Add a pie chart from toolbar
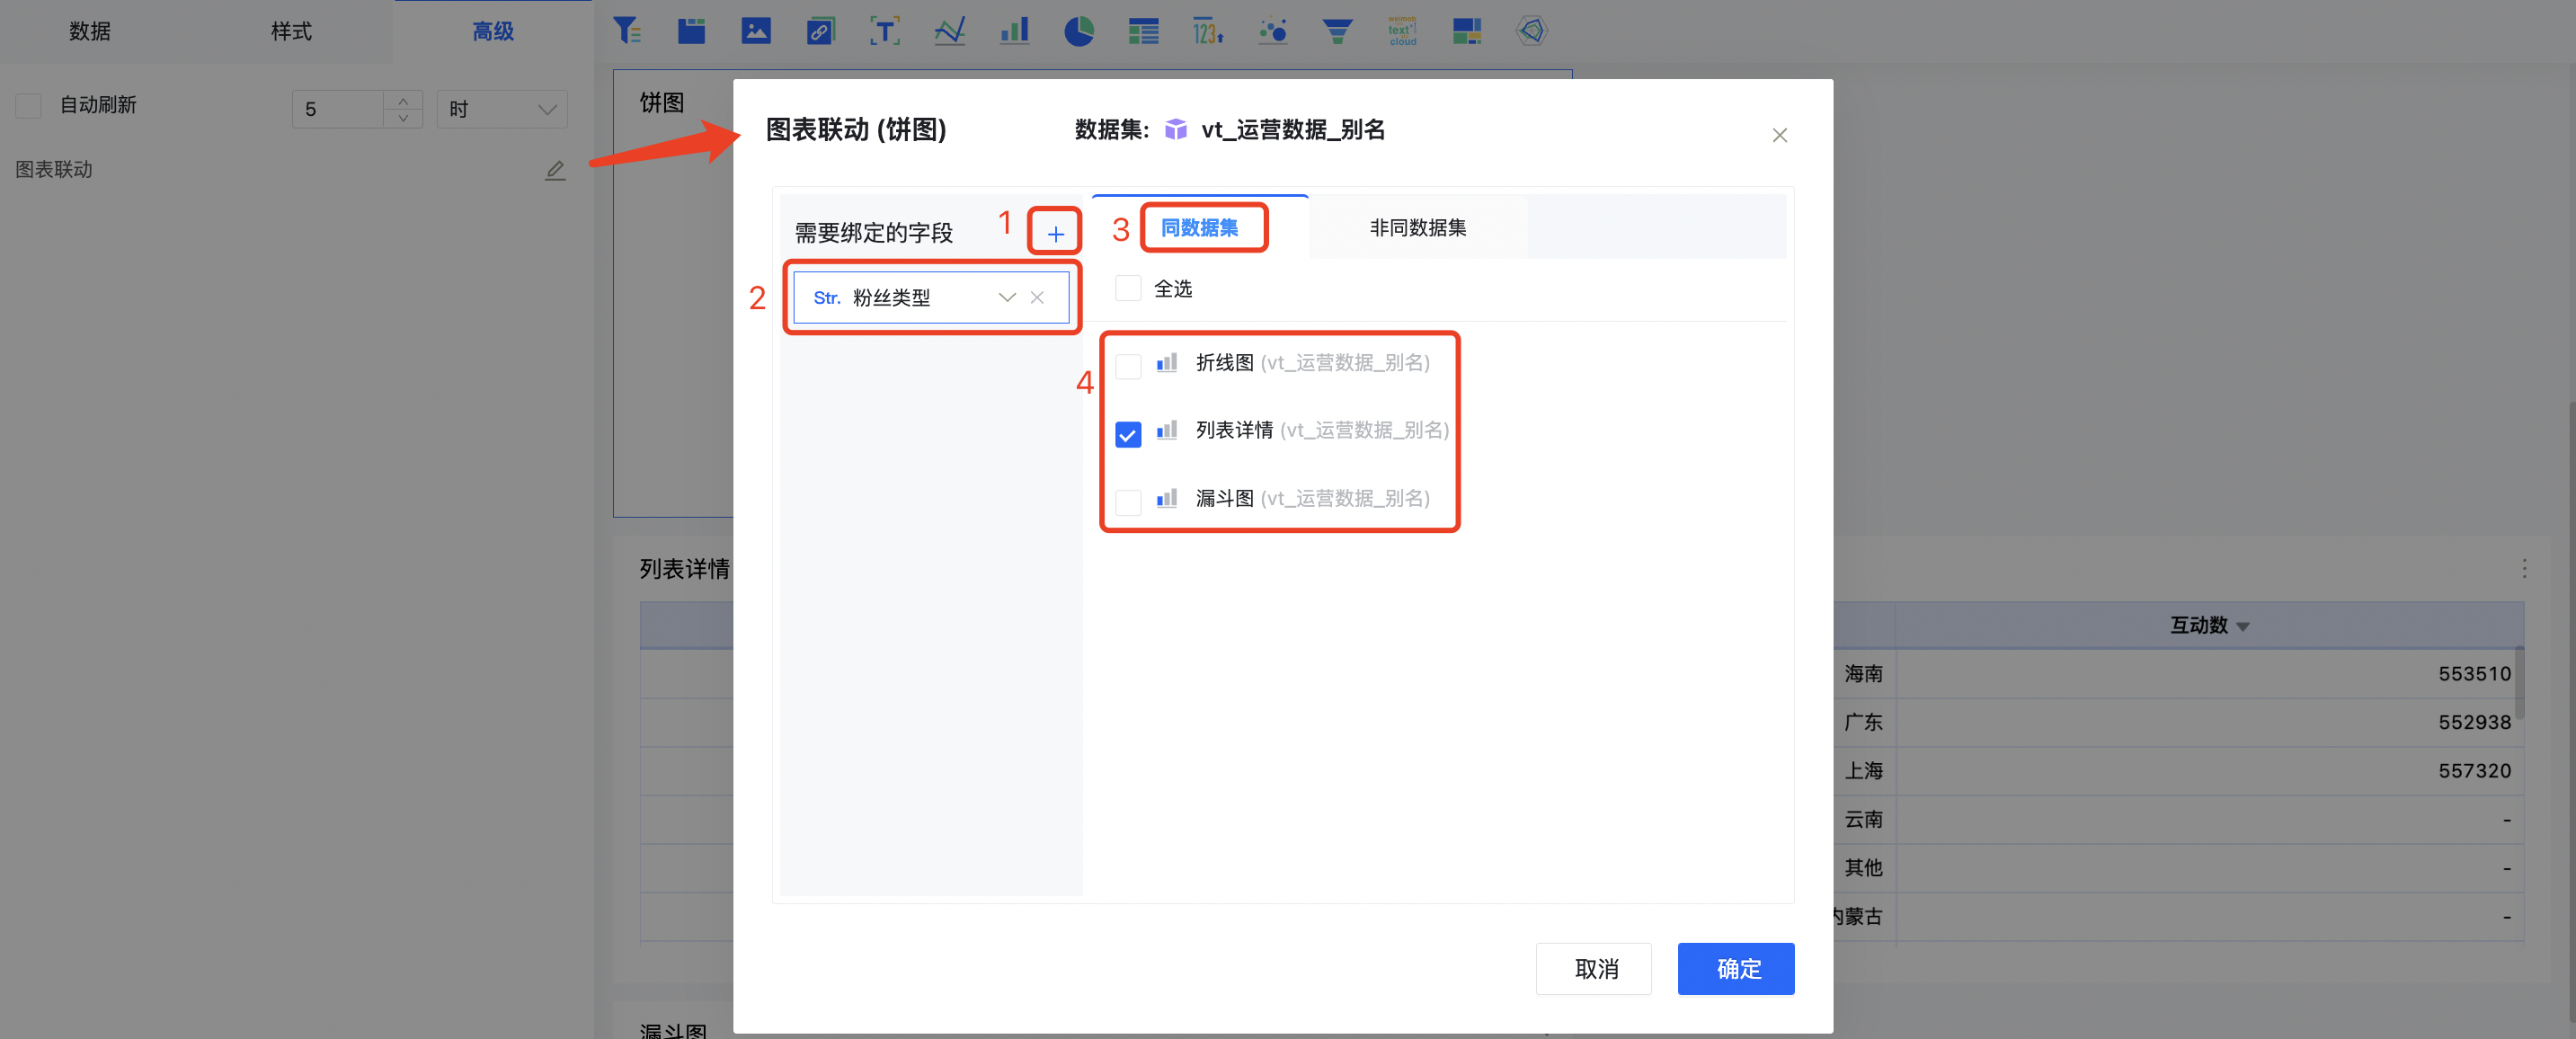Screen dimensions: 2576x1039 tap(1079, 31)
